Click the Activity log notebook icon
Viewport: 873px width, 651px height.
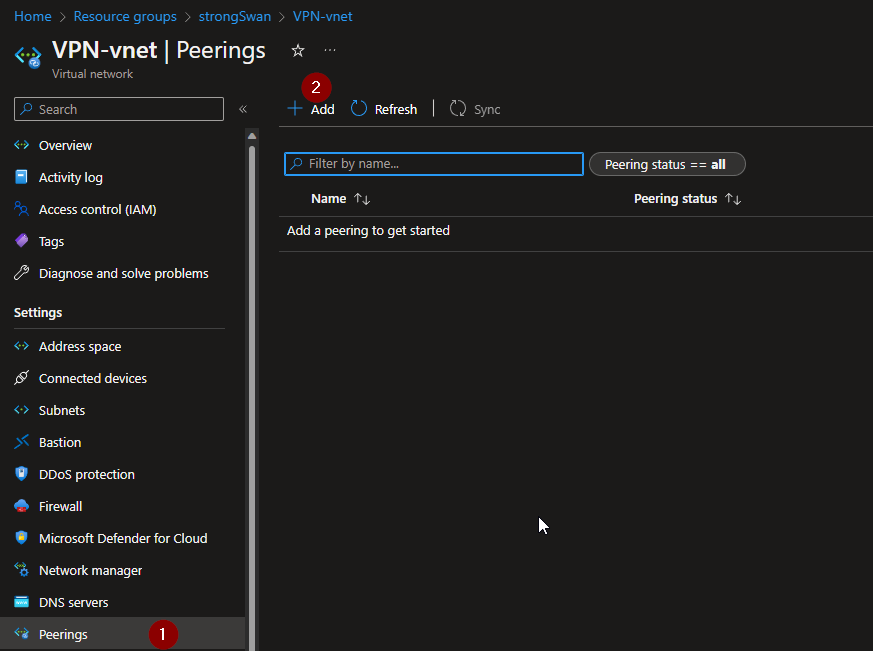21,177
